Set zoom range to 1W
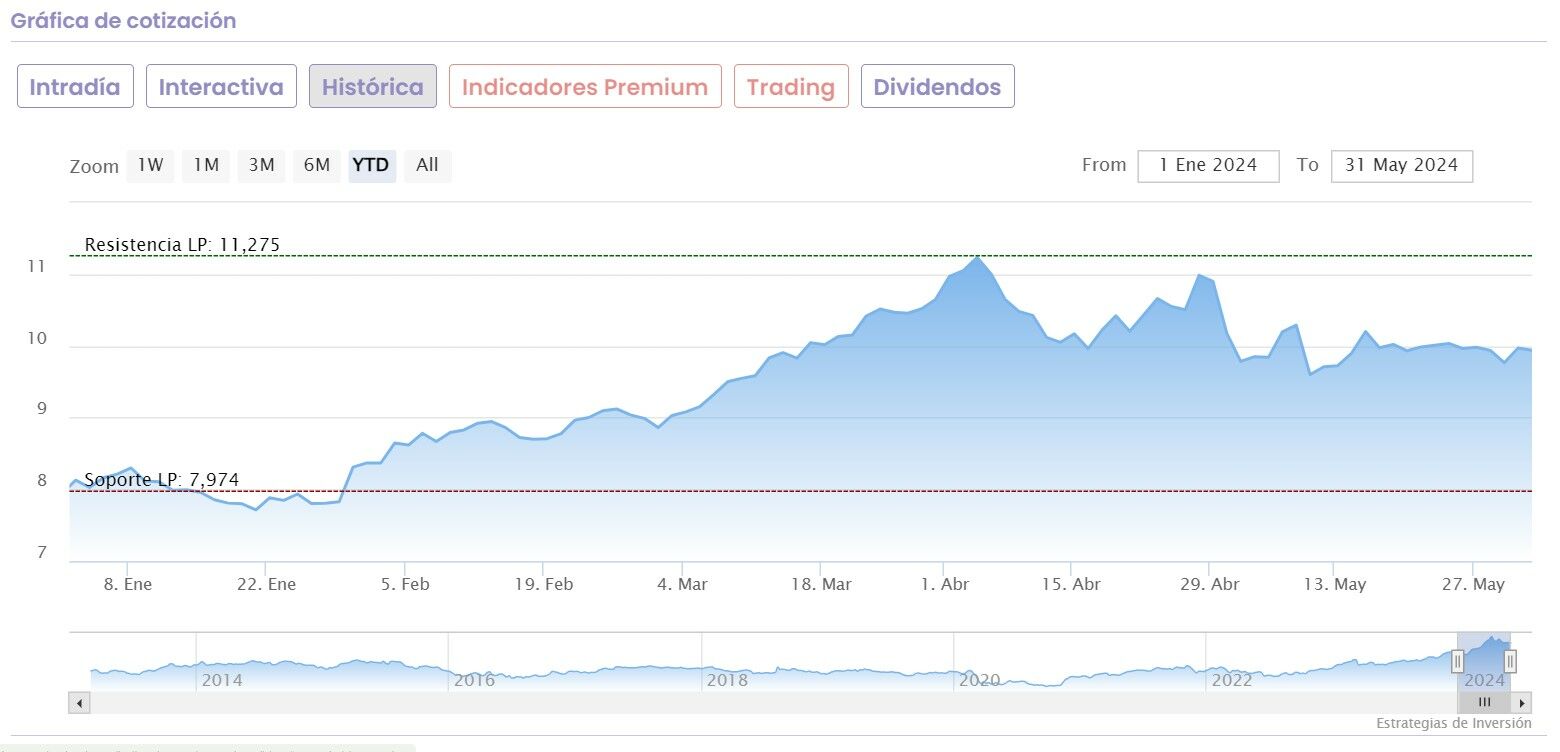 coord(150,166)
